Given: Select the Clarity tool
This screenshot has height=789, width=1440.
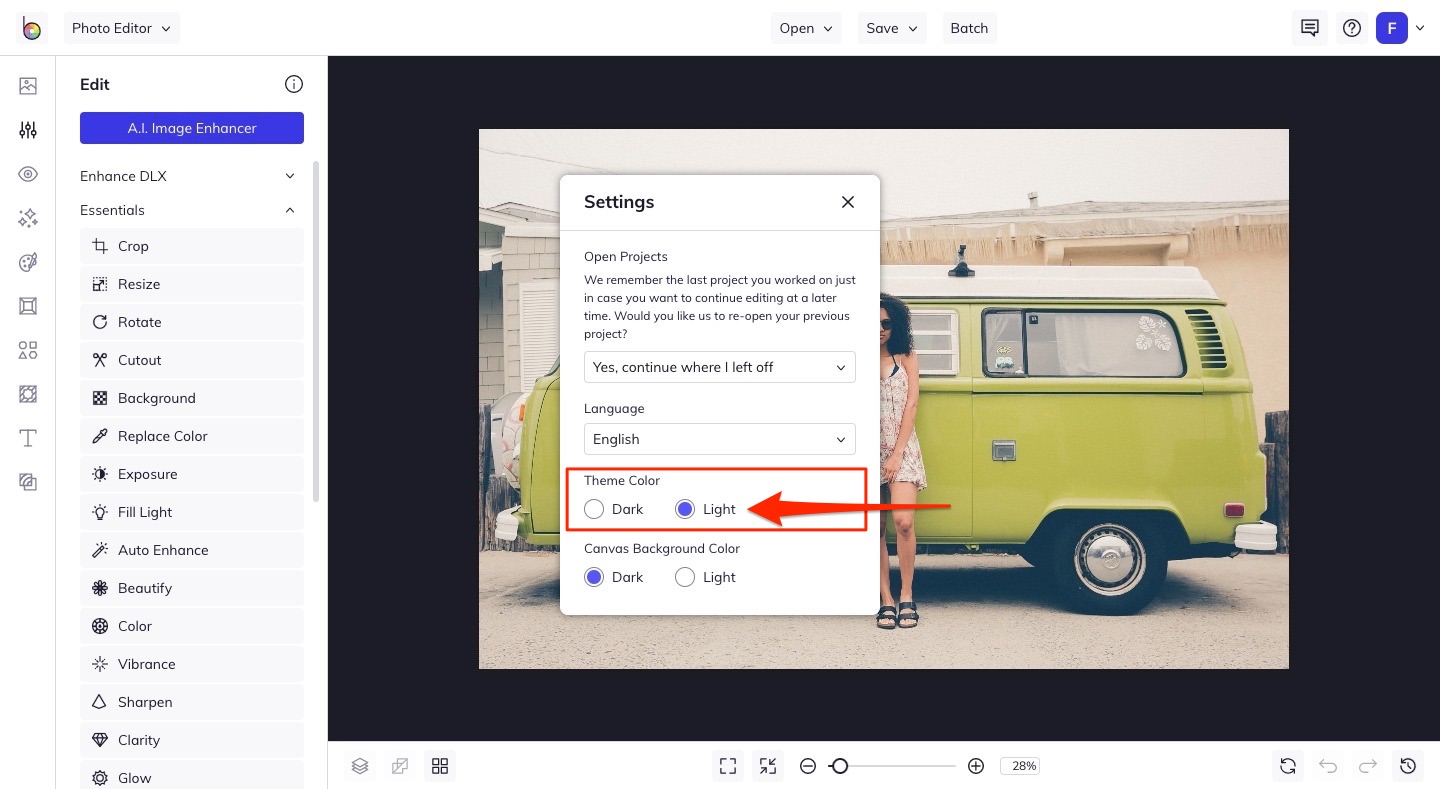Looking at the screenshot, I should [x=192, y=740].
